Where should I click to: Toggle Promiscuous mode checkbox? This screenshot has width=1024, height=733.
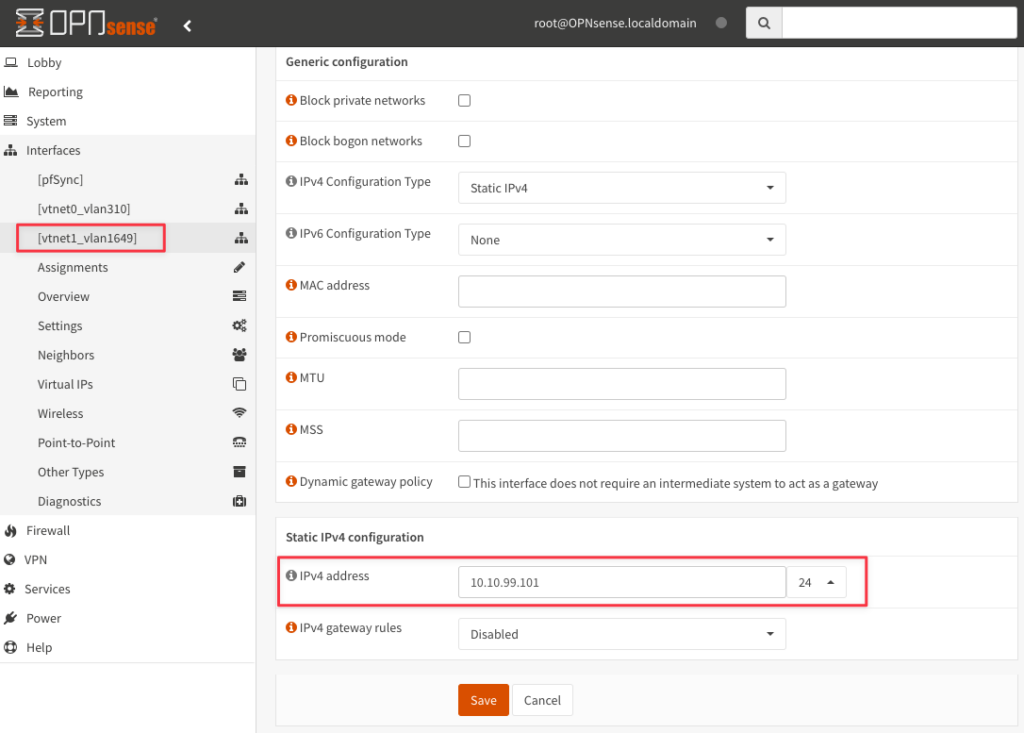pos(464,337)
